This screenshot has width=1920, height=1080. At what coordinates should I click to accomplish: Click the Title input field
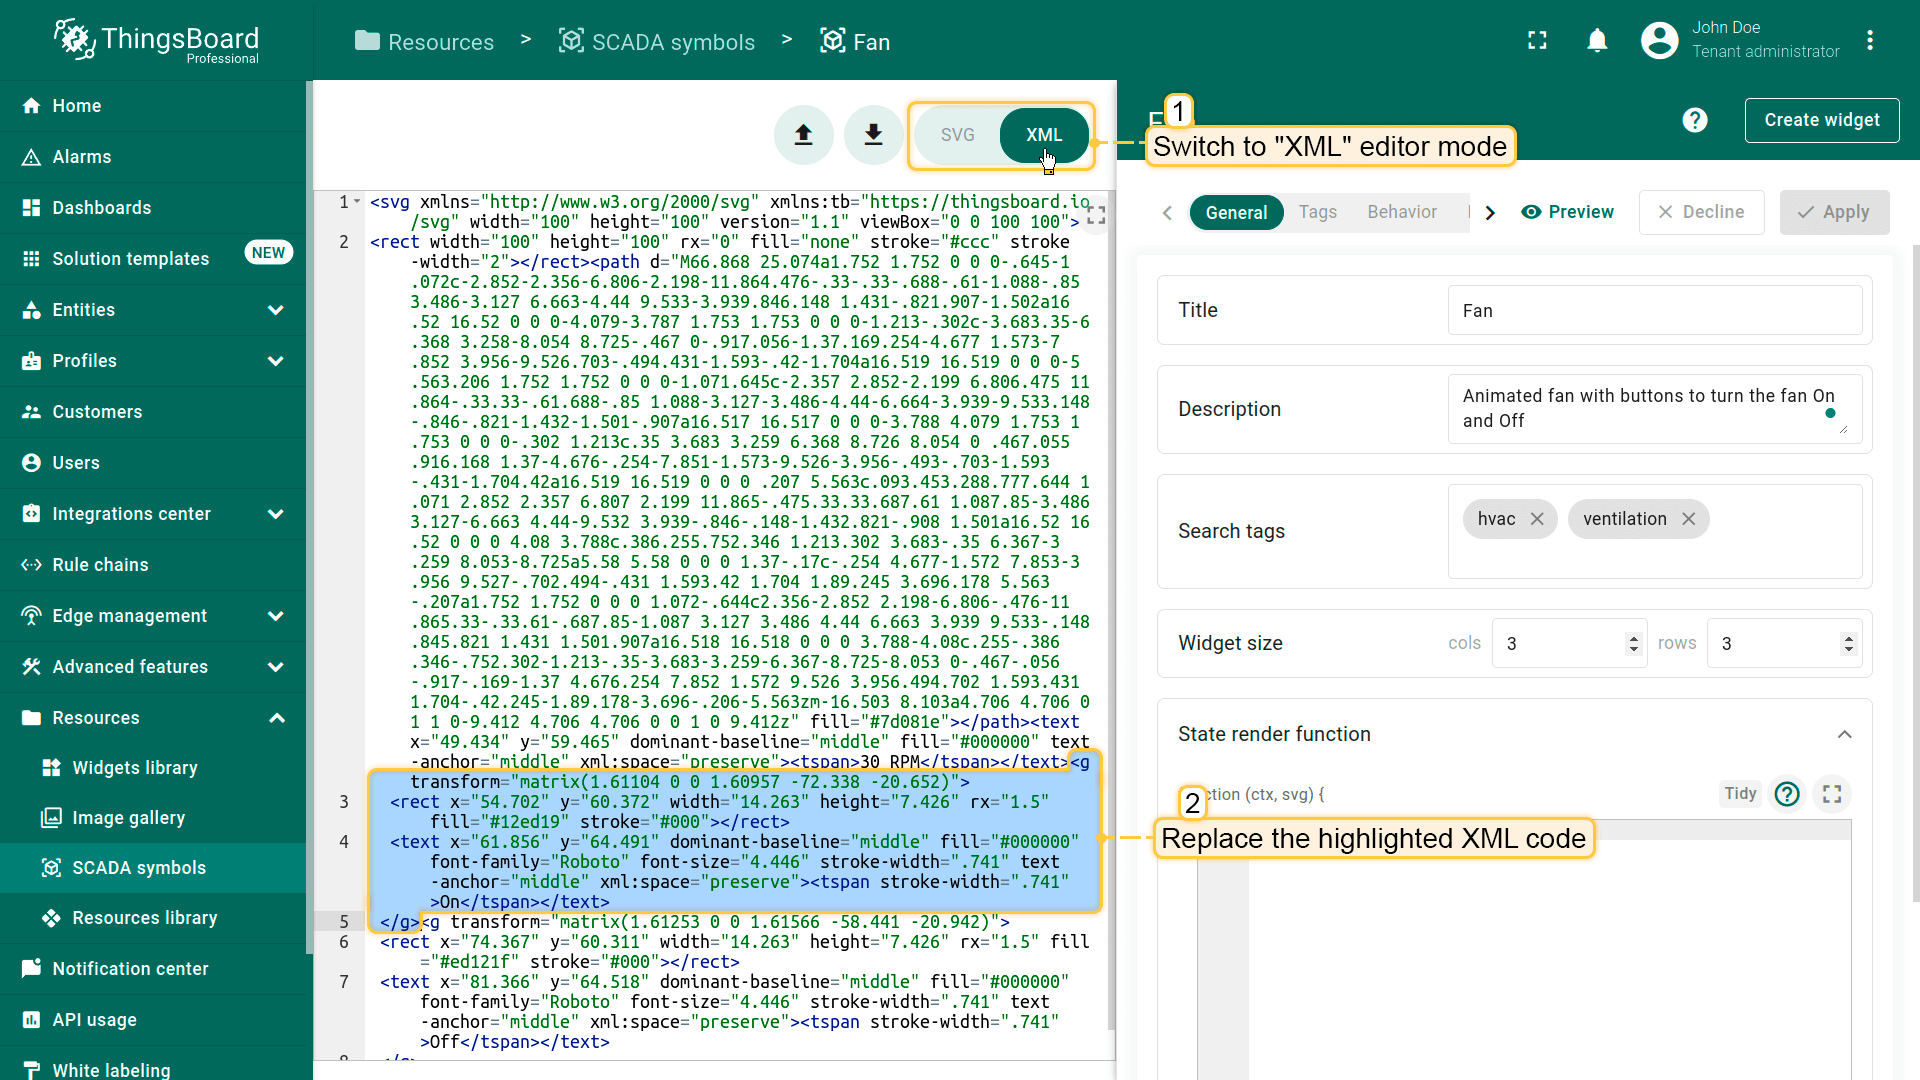tap(1654, 311)
